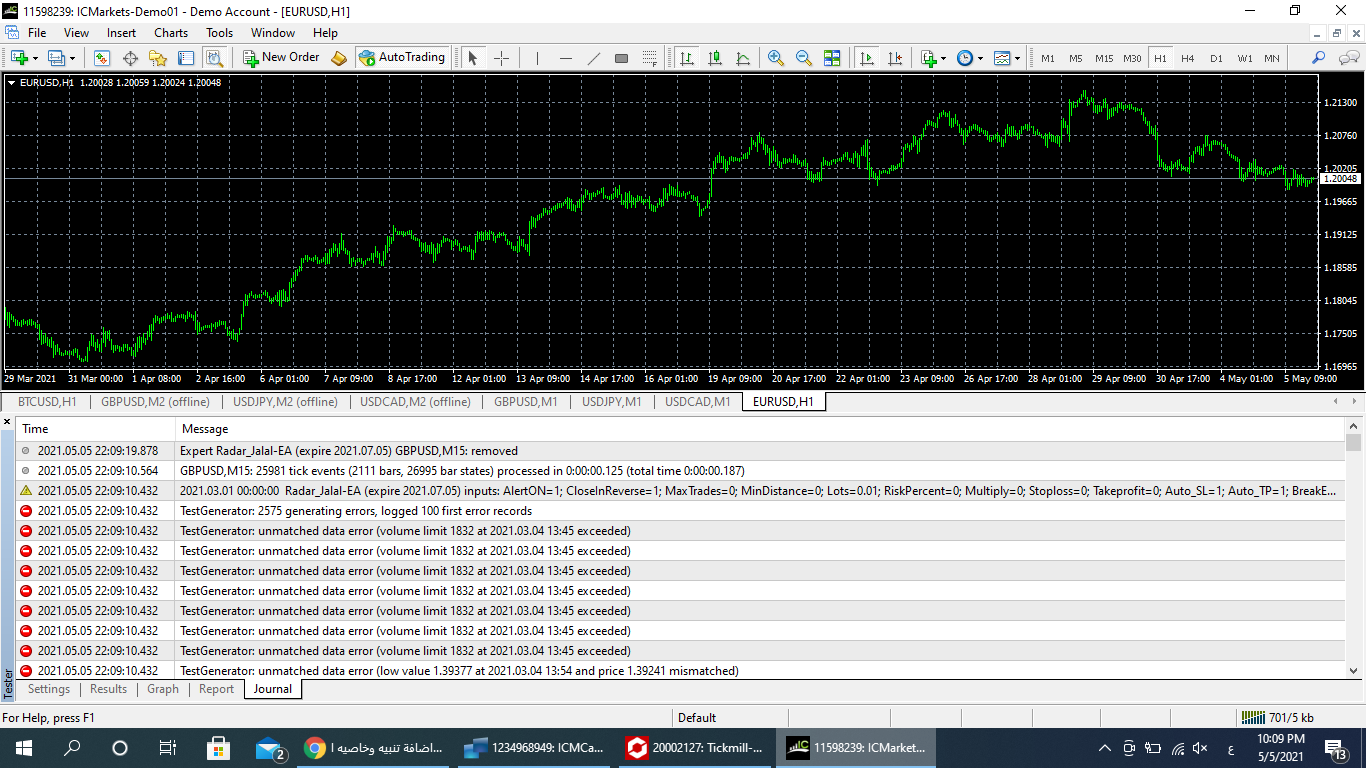Toggle the chart auto scroll button
Screen dimensions: 1366x768
pyautogui.click(x=867, y=58)
